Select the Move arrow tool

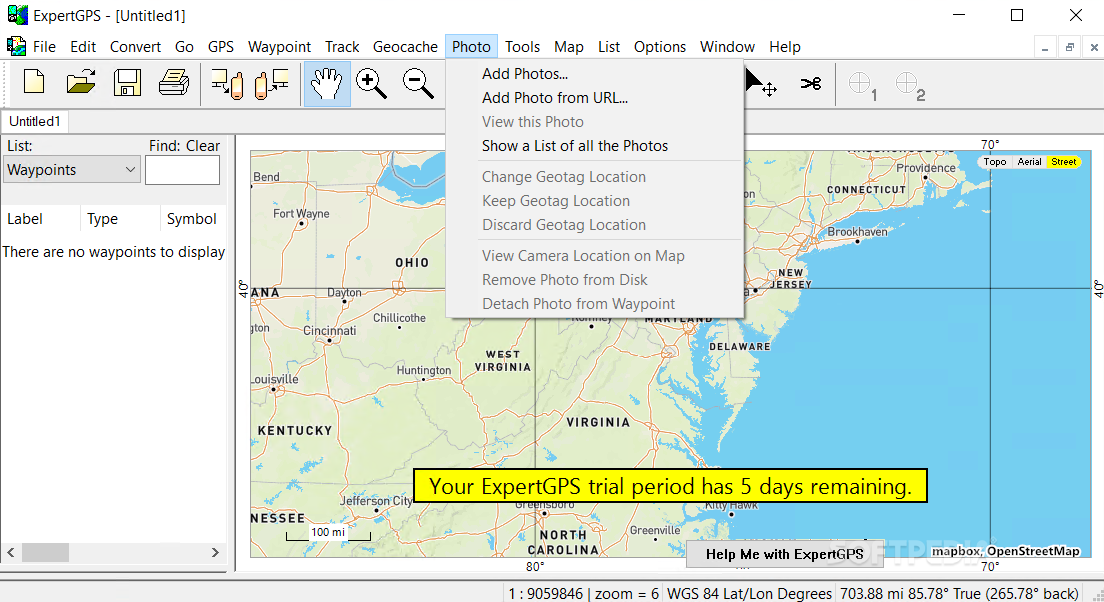[x=760, y=82]
